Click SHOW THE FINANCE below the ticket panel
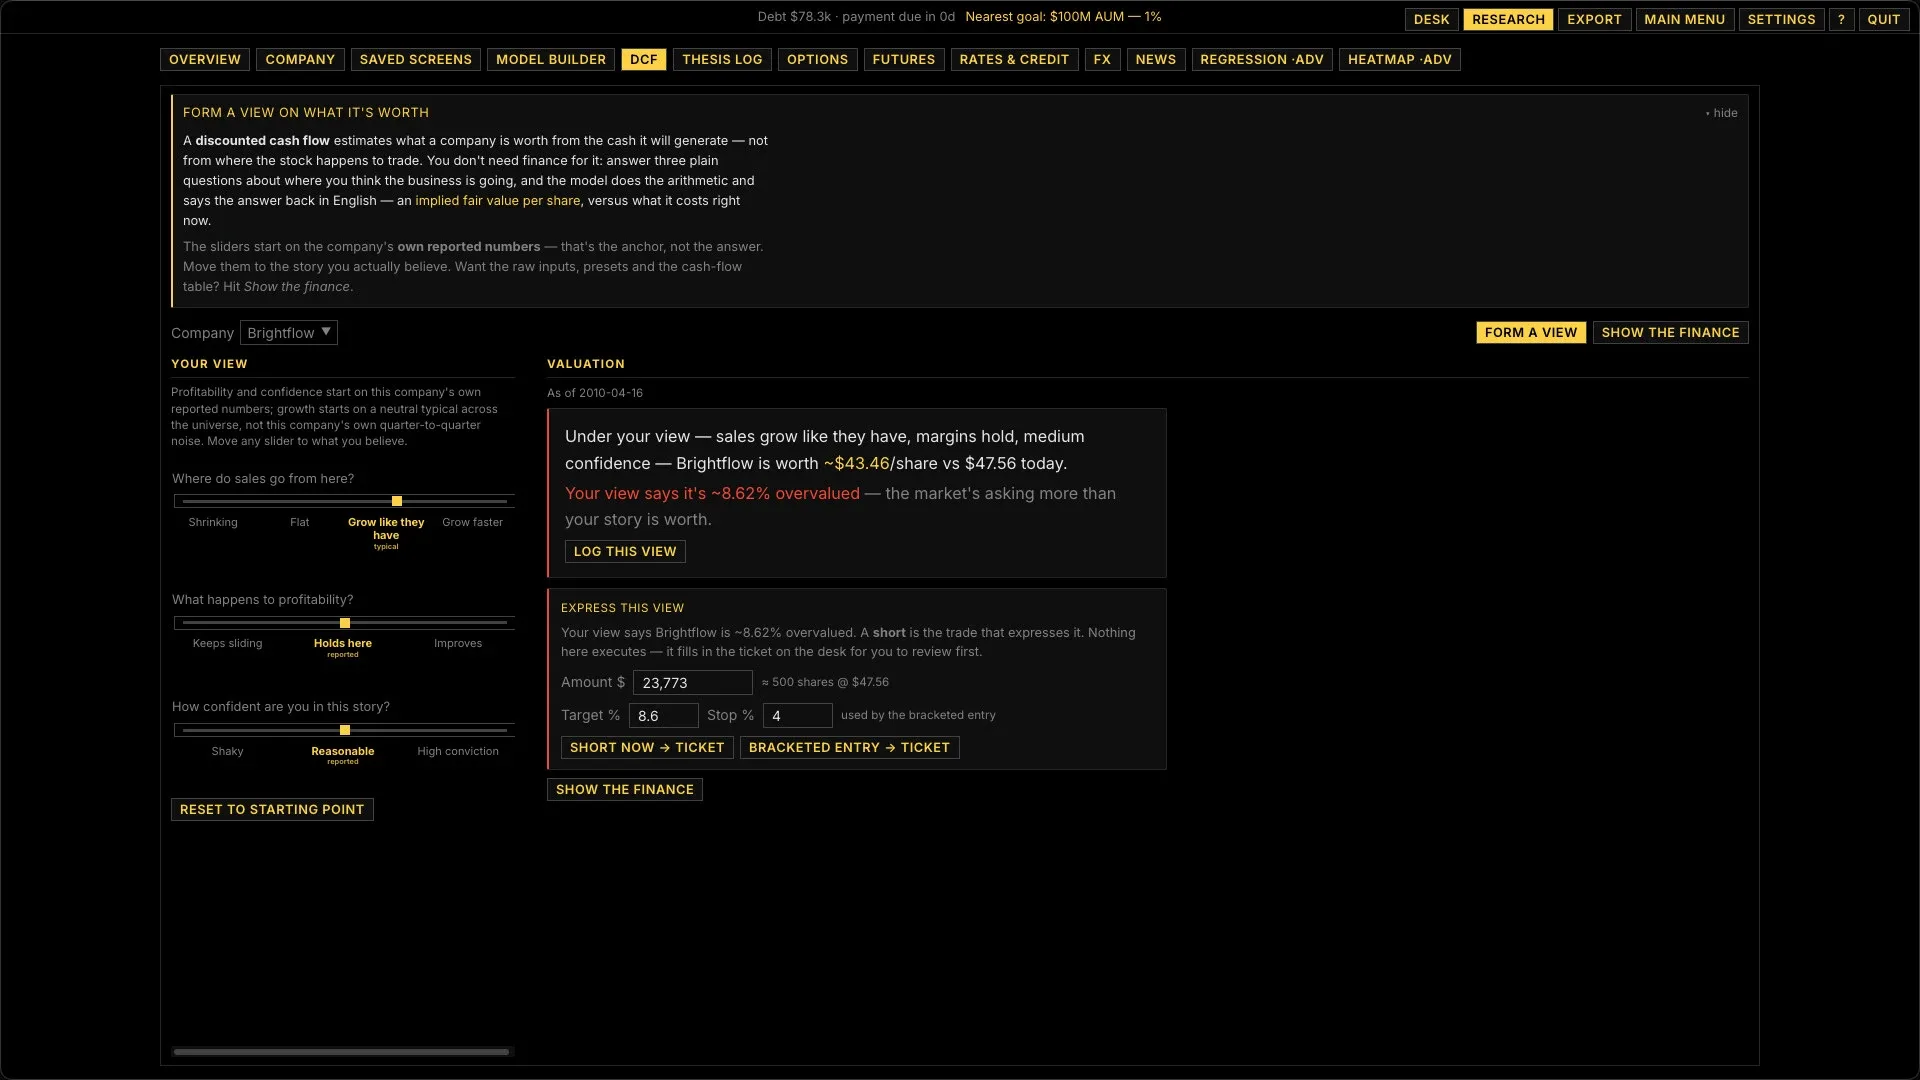Screen dimensions: 1920x1080 coord(625,790)
